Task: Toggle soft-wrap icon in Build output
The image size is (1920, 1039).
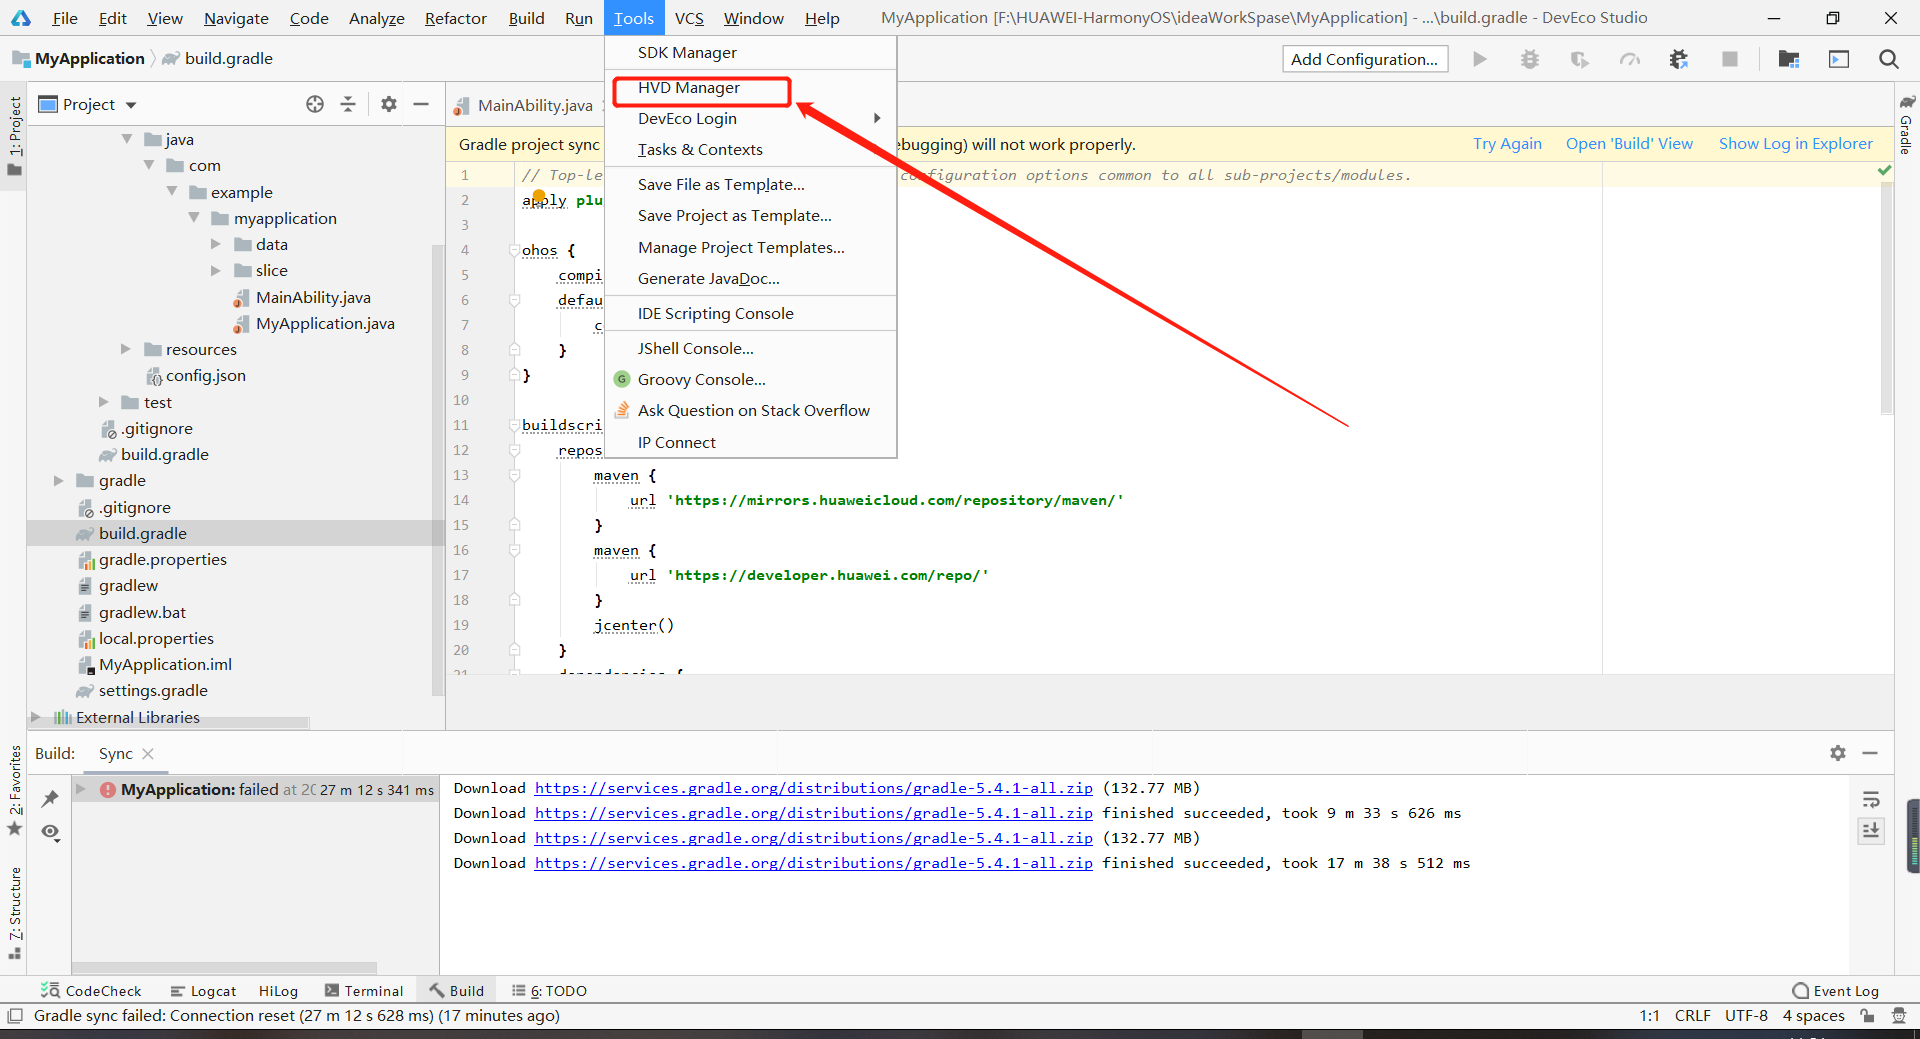Action: coord(1871,799)
